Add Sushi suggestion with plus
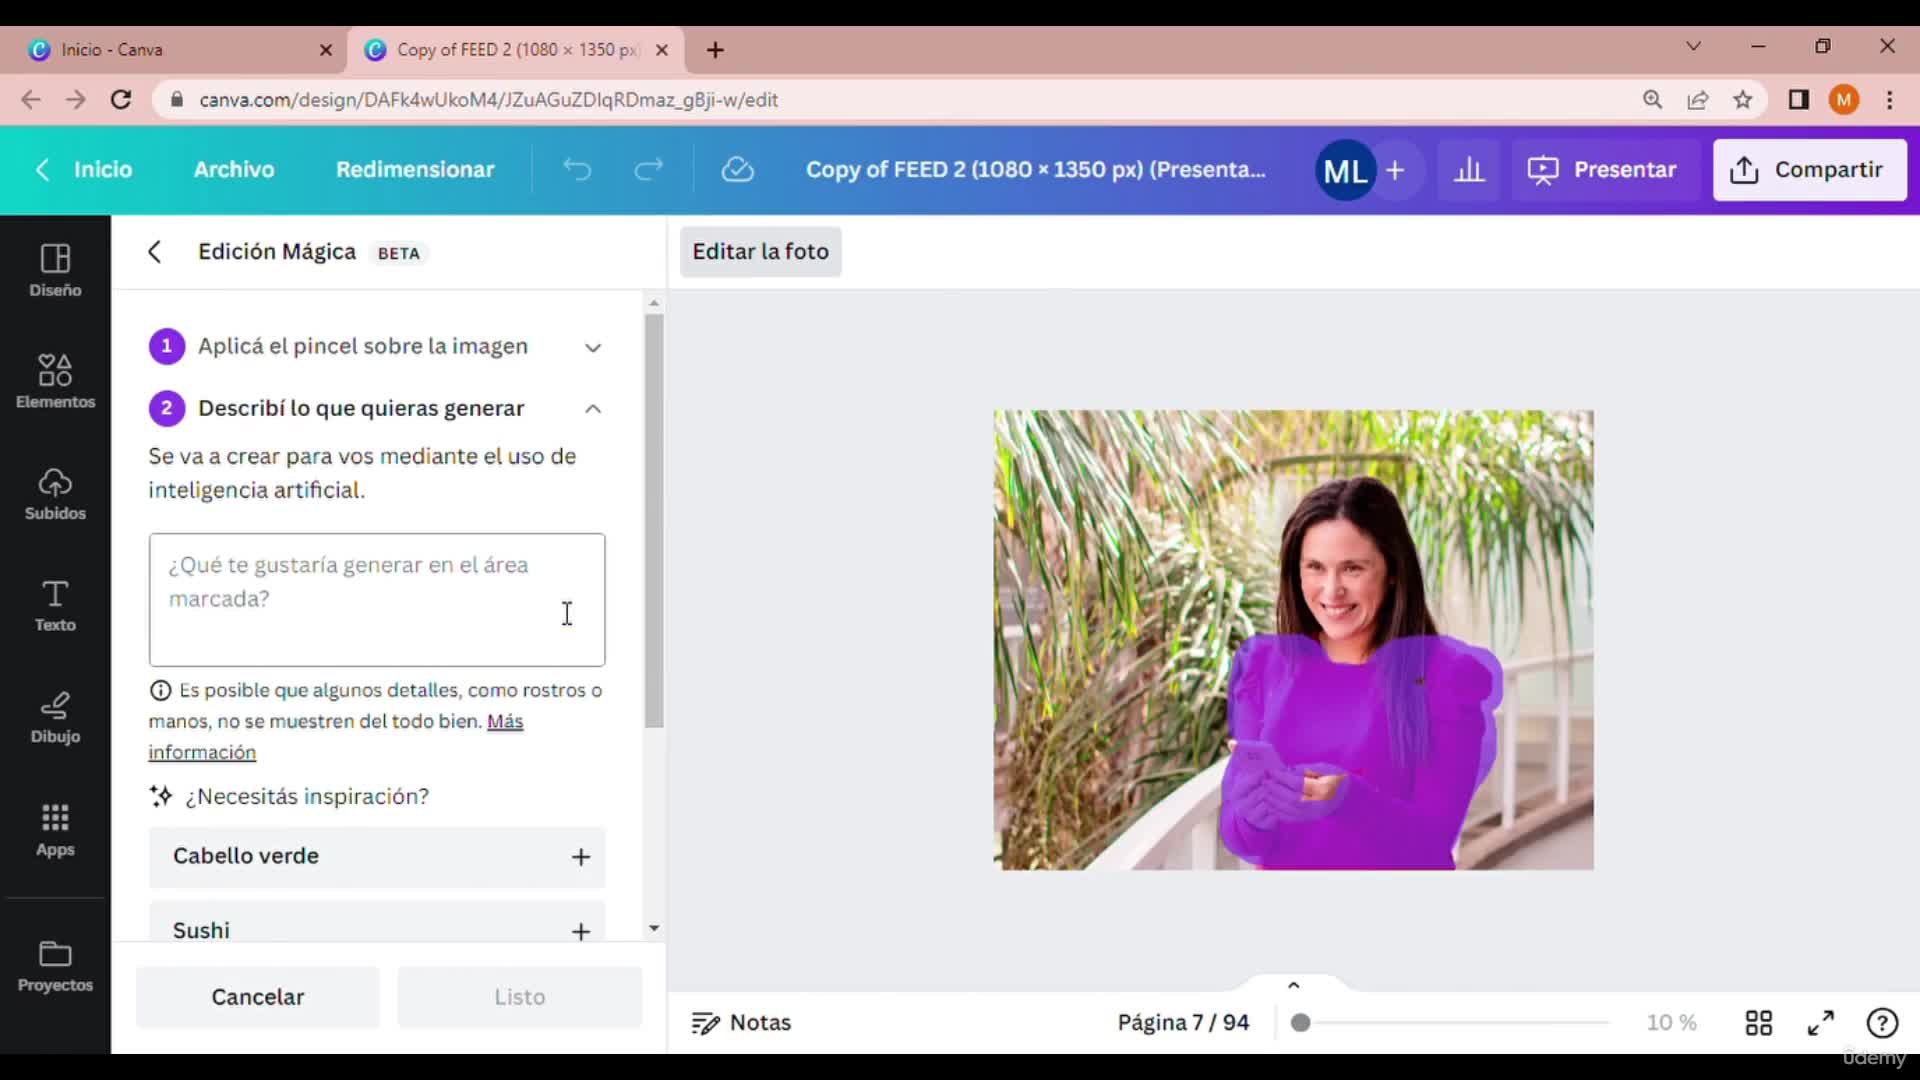The width and height of the screenshot is (1920, 1080). click(x=581, y=932)
